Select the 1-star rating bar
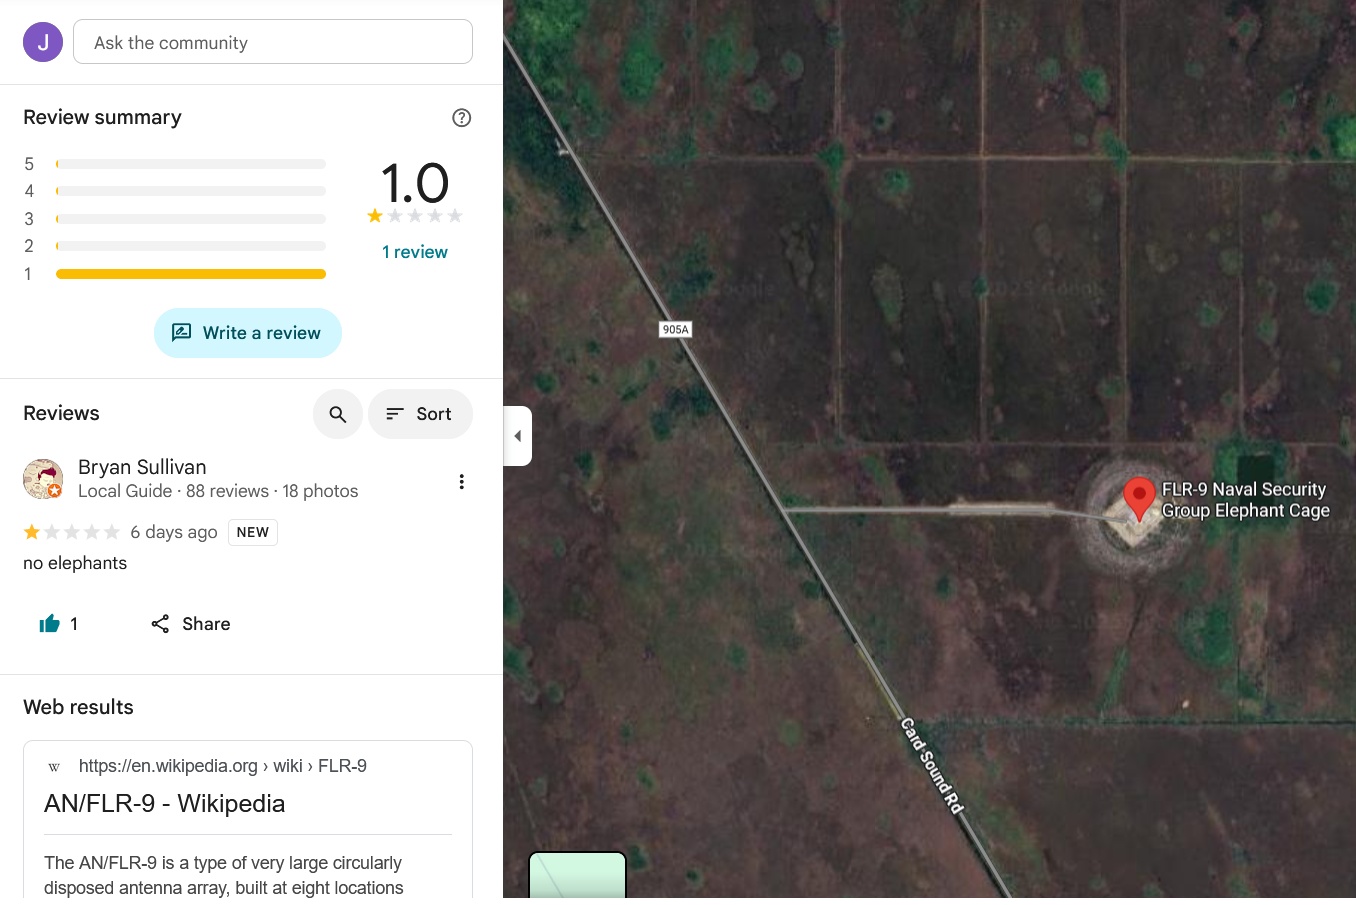 click(x=191, y=274)
